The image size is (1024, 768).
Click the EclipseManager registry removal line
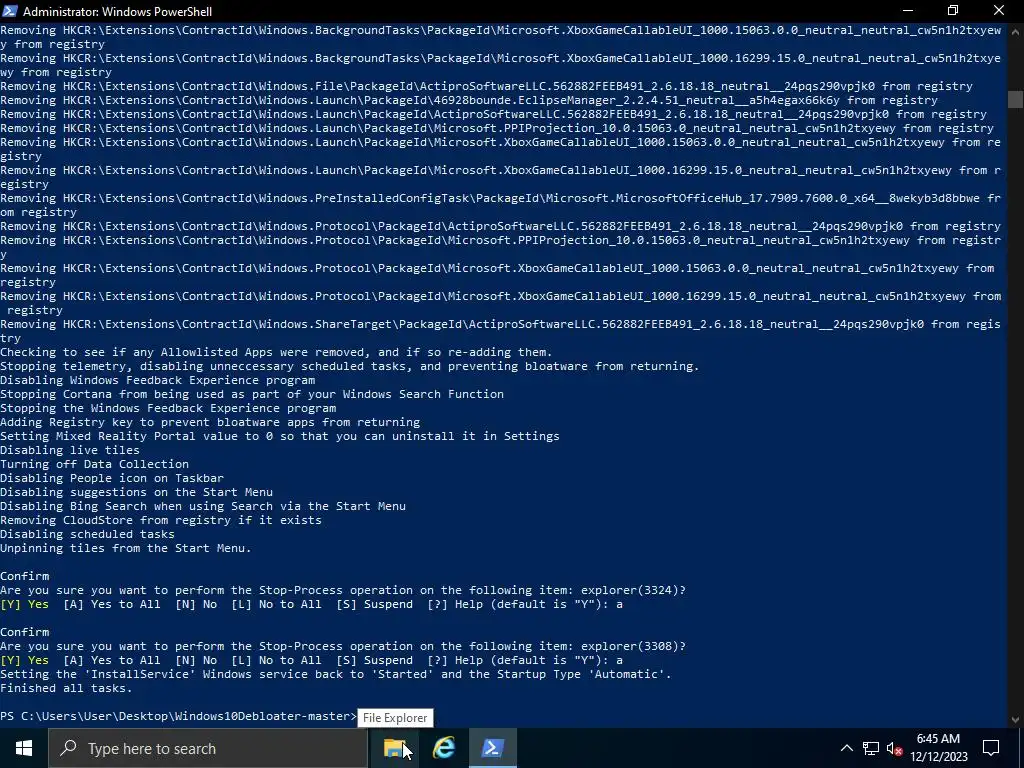[469, 101]
